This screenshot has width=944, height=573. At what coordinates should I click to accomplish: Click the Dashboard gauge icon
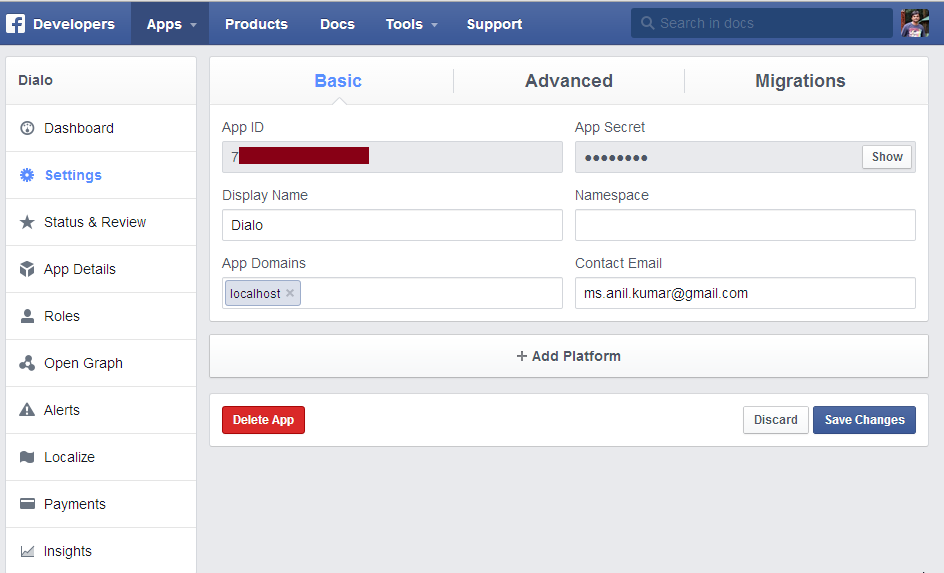click(x=27, y=128)
